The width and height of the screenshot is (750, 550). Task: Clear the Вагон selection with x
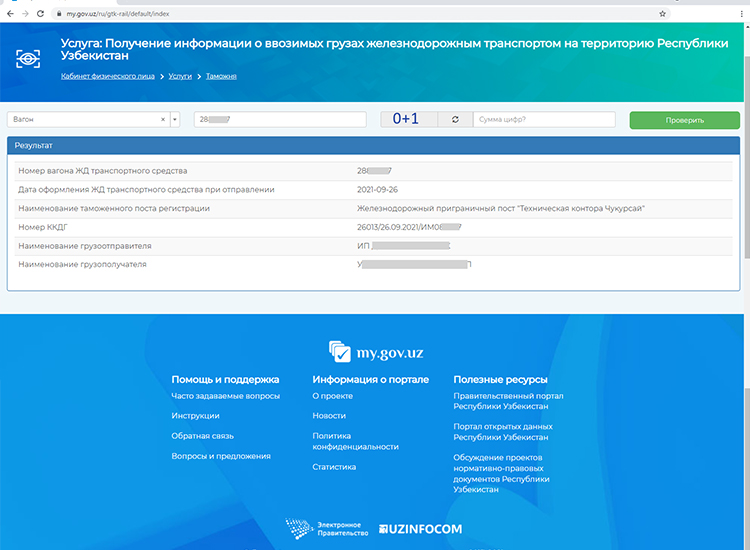[x=163, y=120]
